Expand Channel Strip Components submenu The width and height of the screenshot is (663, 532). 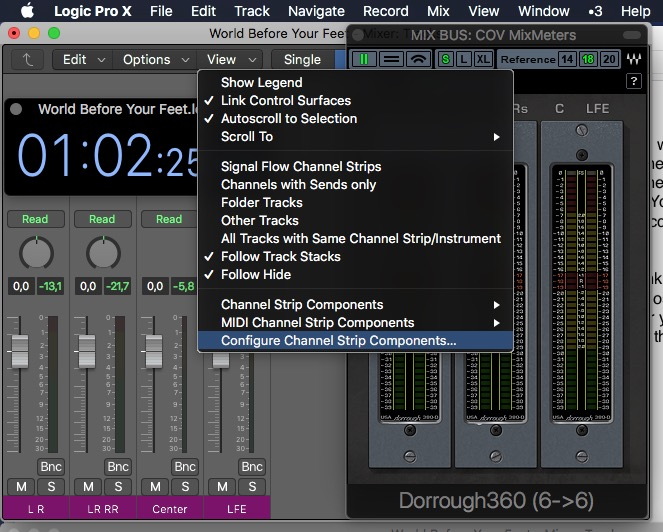pyautogui.click(x=355, y=304)
